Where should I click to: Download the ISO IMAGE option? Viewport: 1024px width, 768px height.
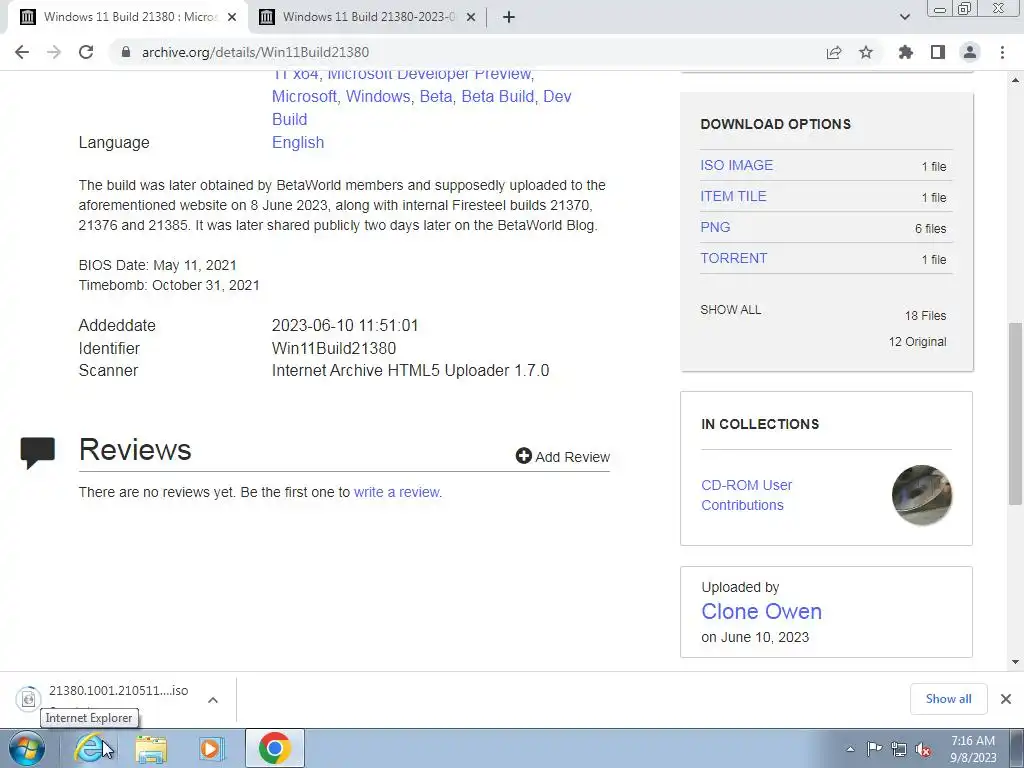click(737, 165)
